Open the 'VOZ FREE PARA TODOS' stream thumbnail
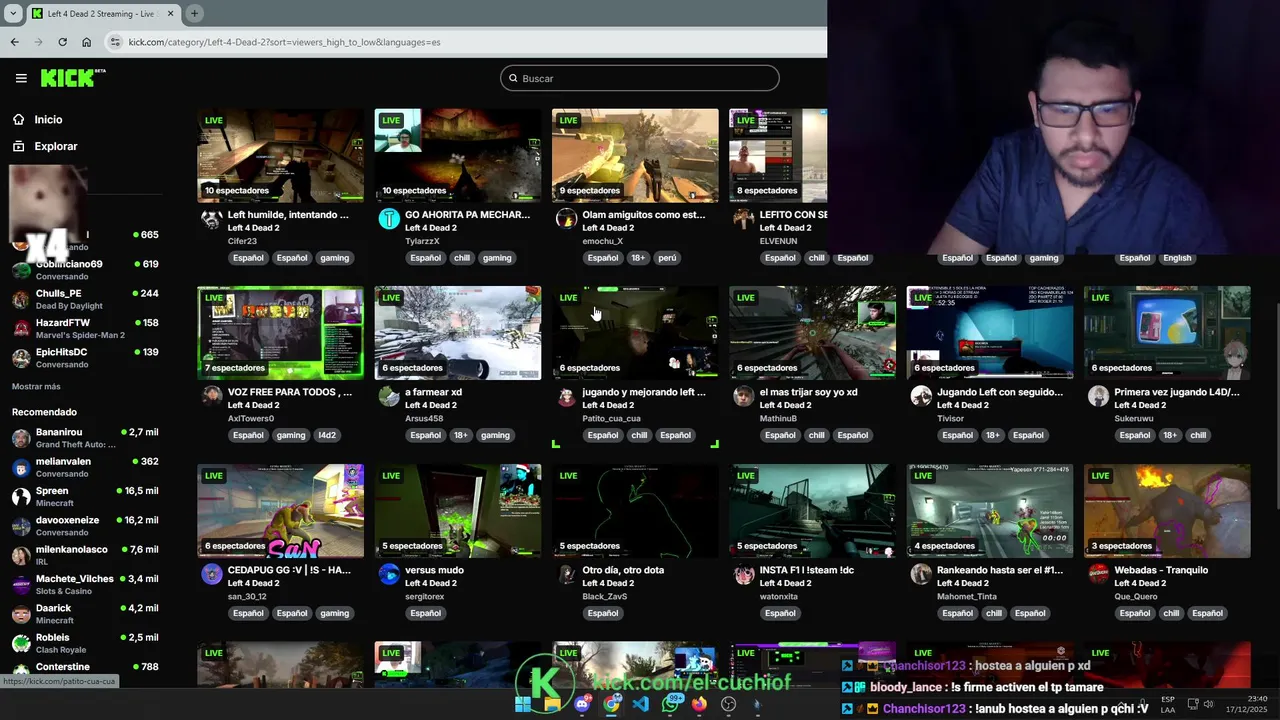 (x=280, y=333)
